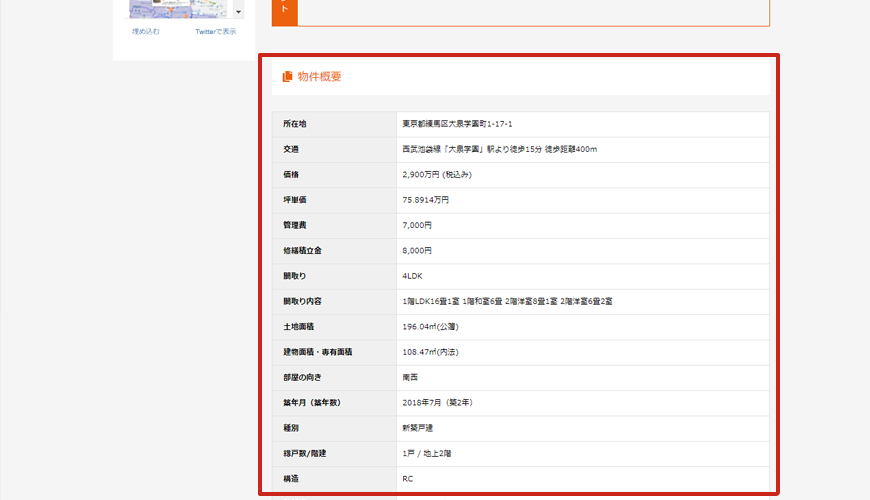Viewport: 870px width, 500px height.
Task: Select the 物件概要 heading text
Action: tap(319, 76)
